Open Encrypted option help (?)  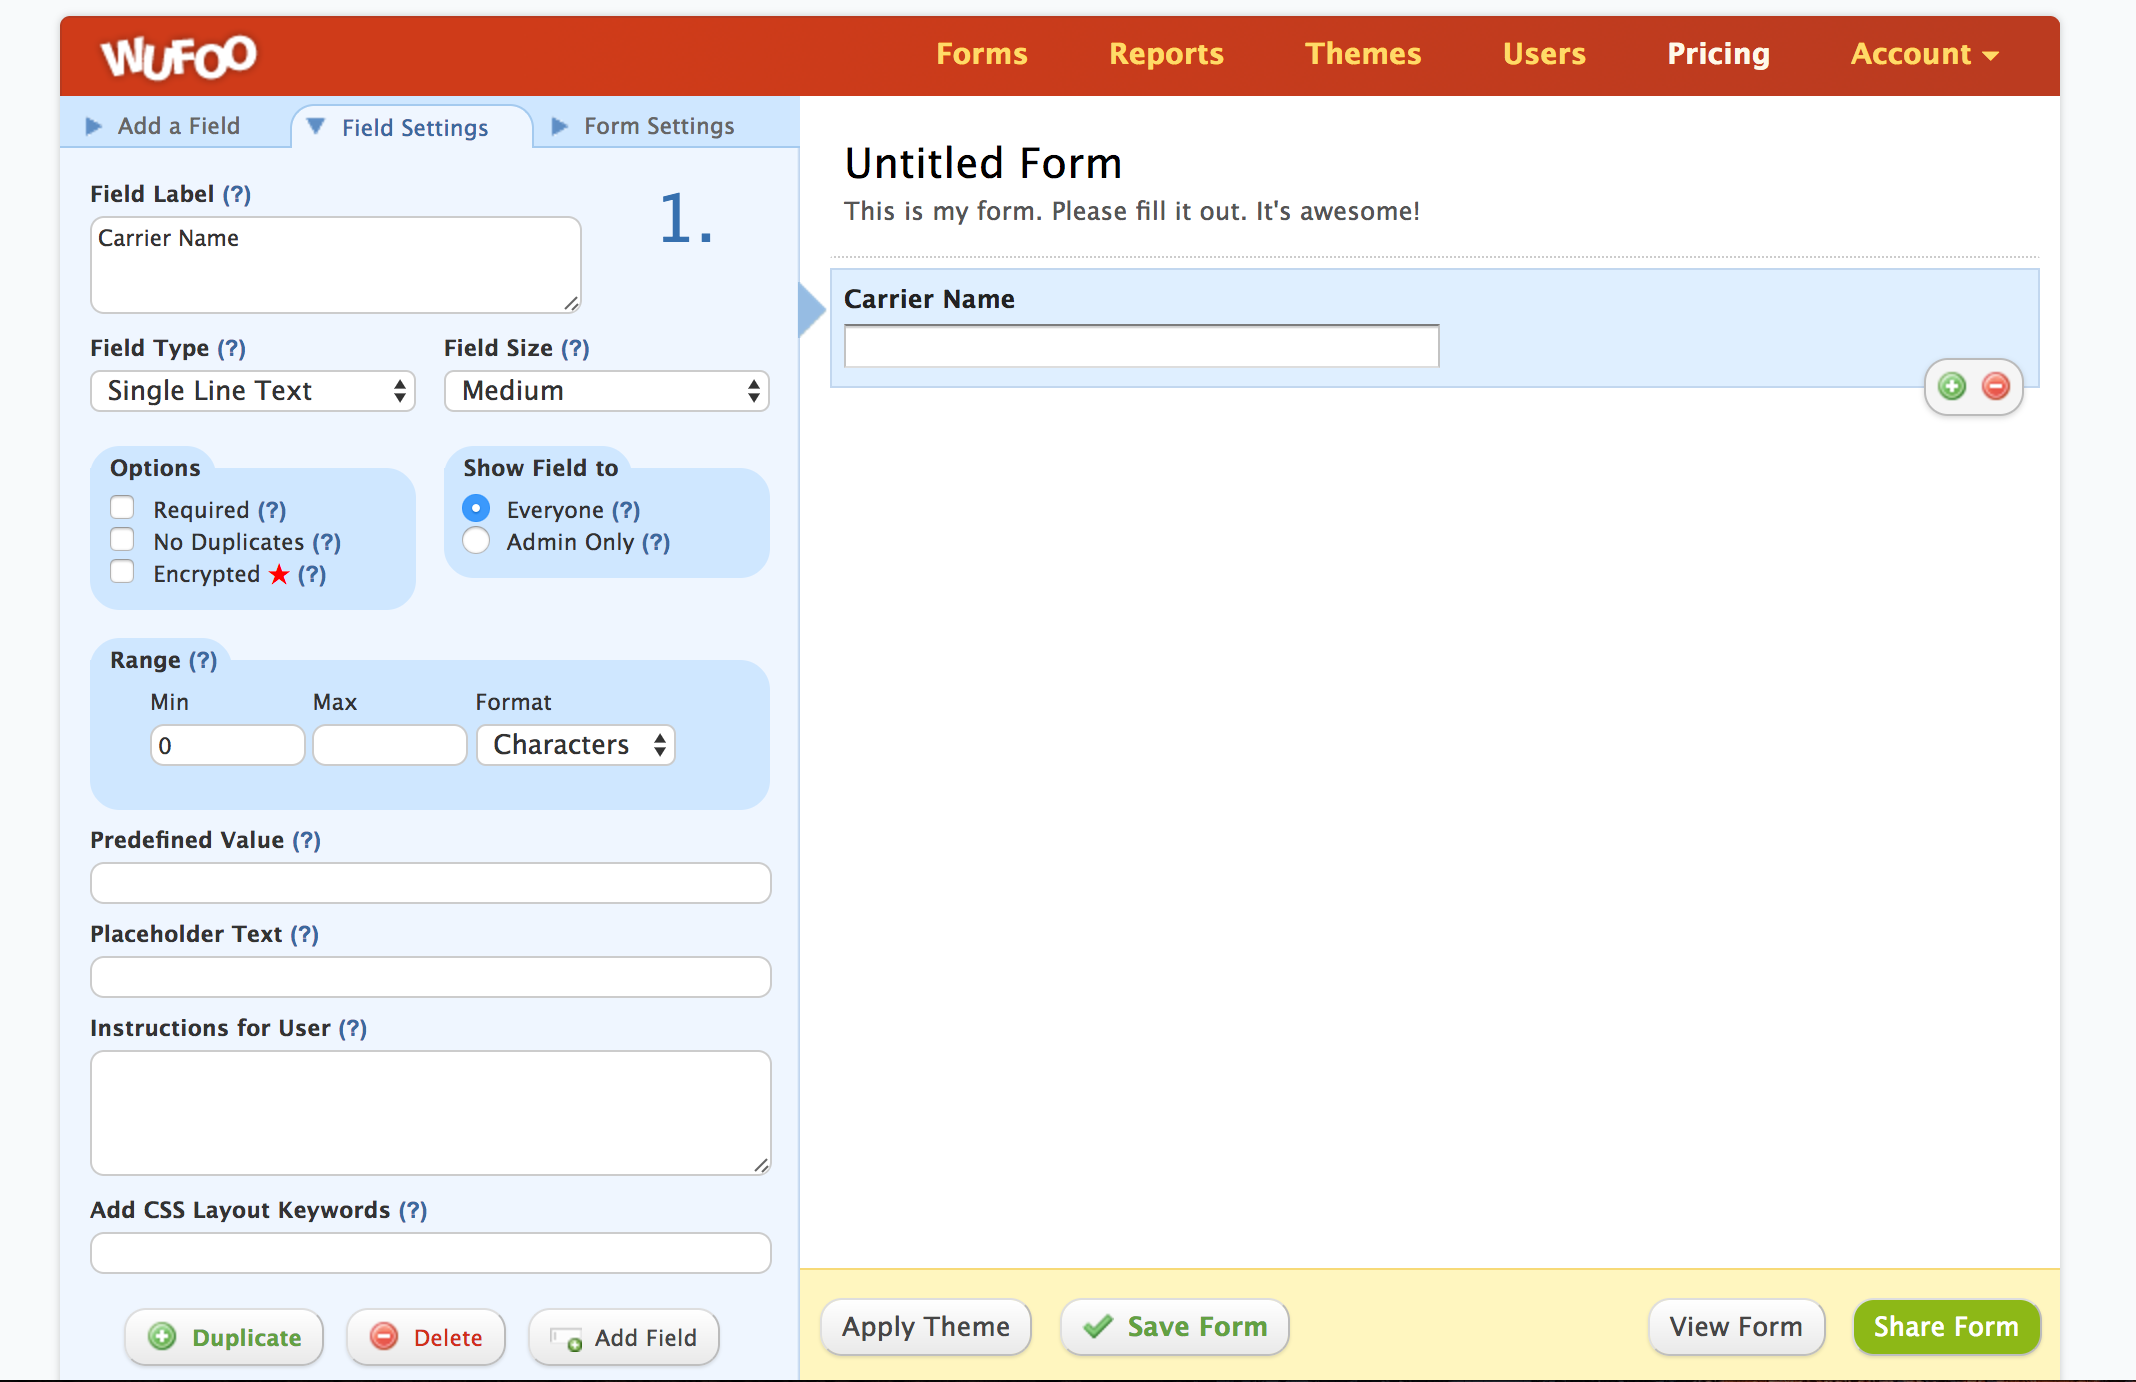pyautogui.click(x=312, y=574)
